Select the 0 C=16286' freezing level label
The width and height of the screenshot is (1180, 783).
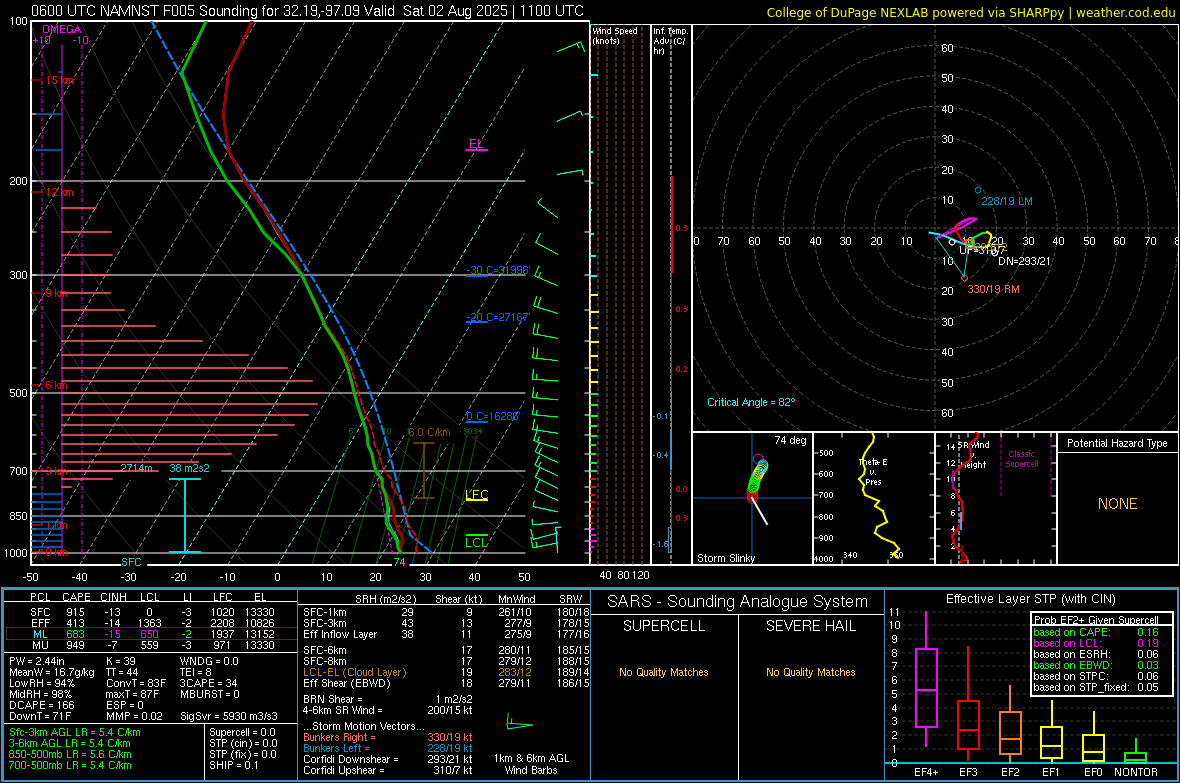tap(492, 416)
